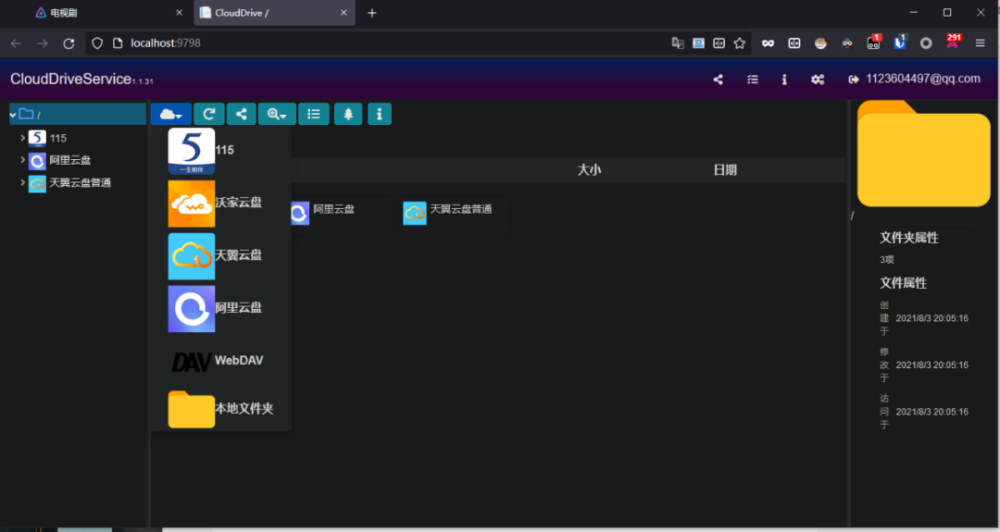Open the list view toolbar button
Image resolution: width=1000 pixels, height=532 pixels.
[x=313, y=114]
